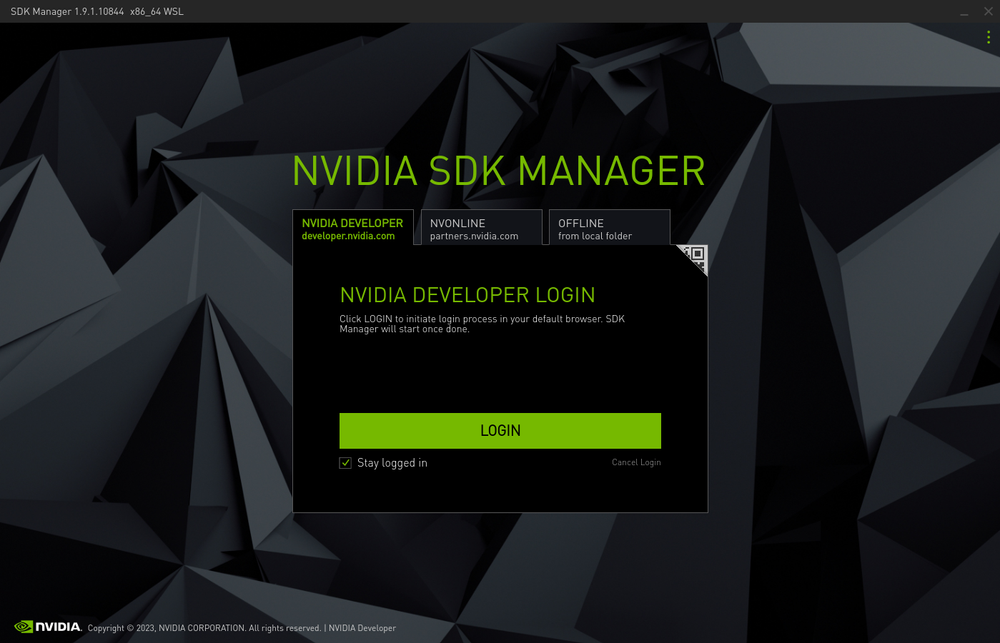Click the LOGIN button
The height and width of the screenshot is (643, 1000).
[x=500, y=430]
